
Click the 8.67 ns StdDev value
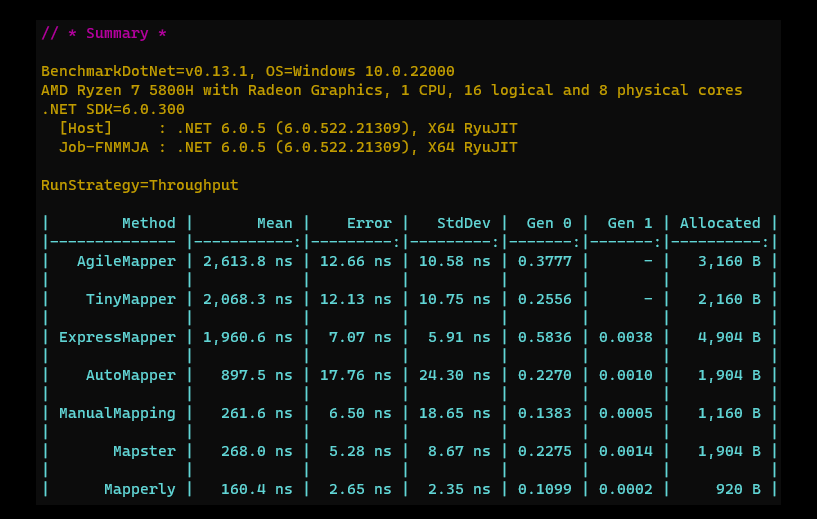459,451
